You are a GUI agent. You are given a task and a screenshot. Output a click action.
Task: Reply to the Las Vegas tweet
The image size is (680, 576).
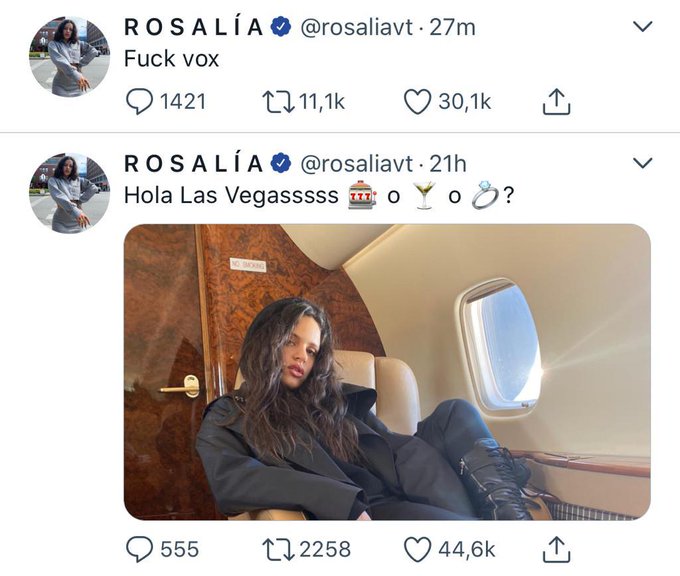tap(139, 549)
